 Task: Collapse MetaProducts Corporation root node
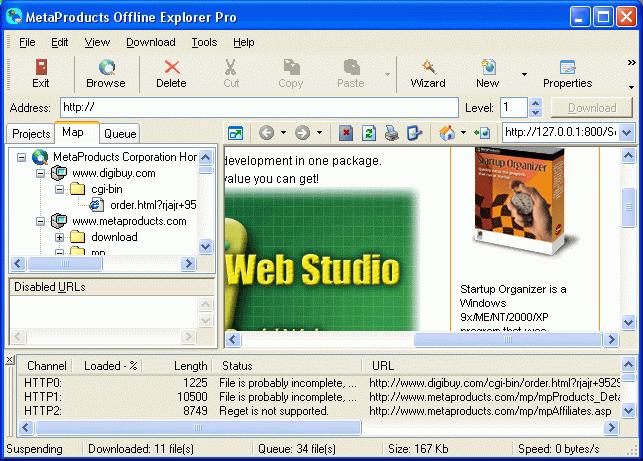21,157
